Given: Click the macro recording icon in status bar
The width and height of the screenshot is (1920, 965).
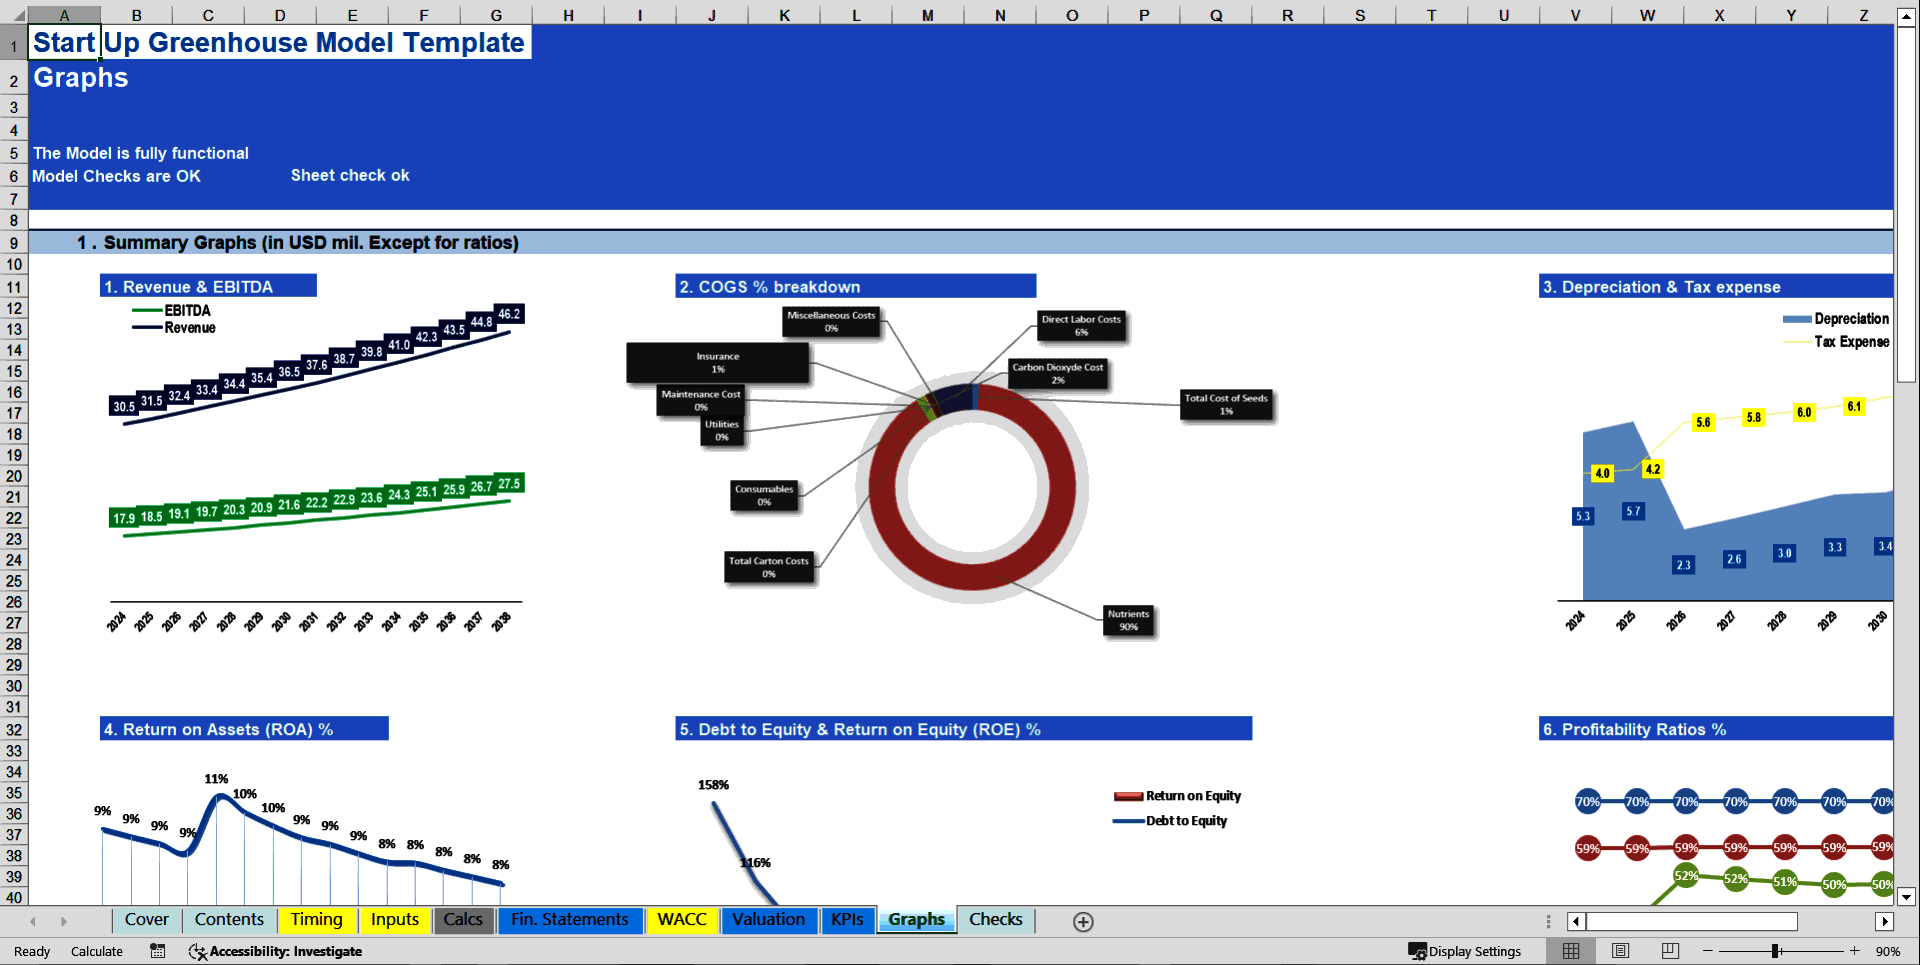Looking at the screenshot, I should [158, 951].
